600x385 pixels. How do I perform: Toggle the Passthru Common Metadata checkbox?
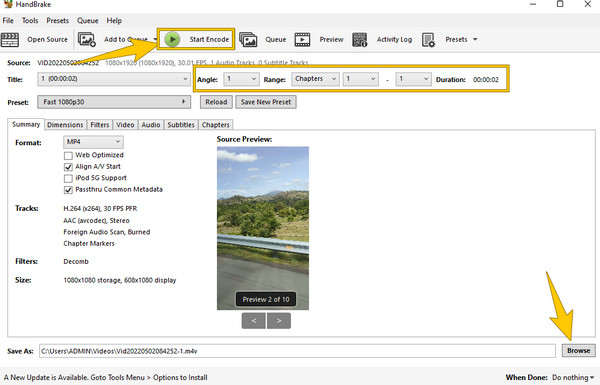tap(68, 190)
